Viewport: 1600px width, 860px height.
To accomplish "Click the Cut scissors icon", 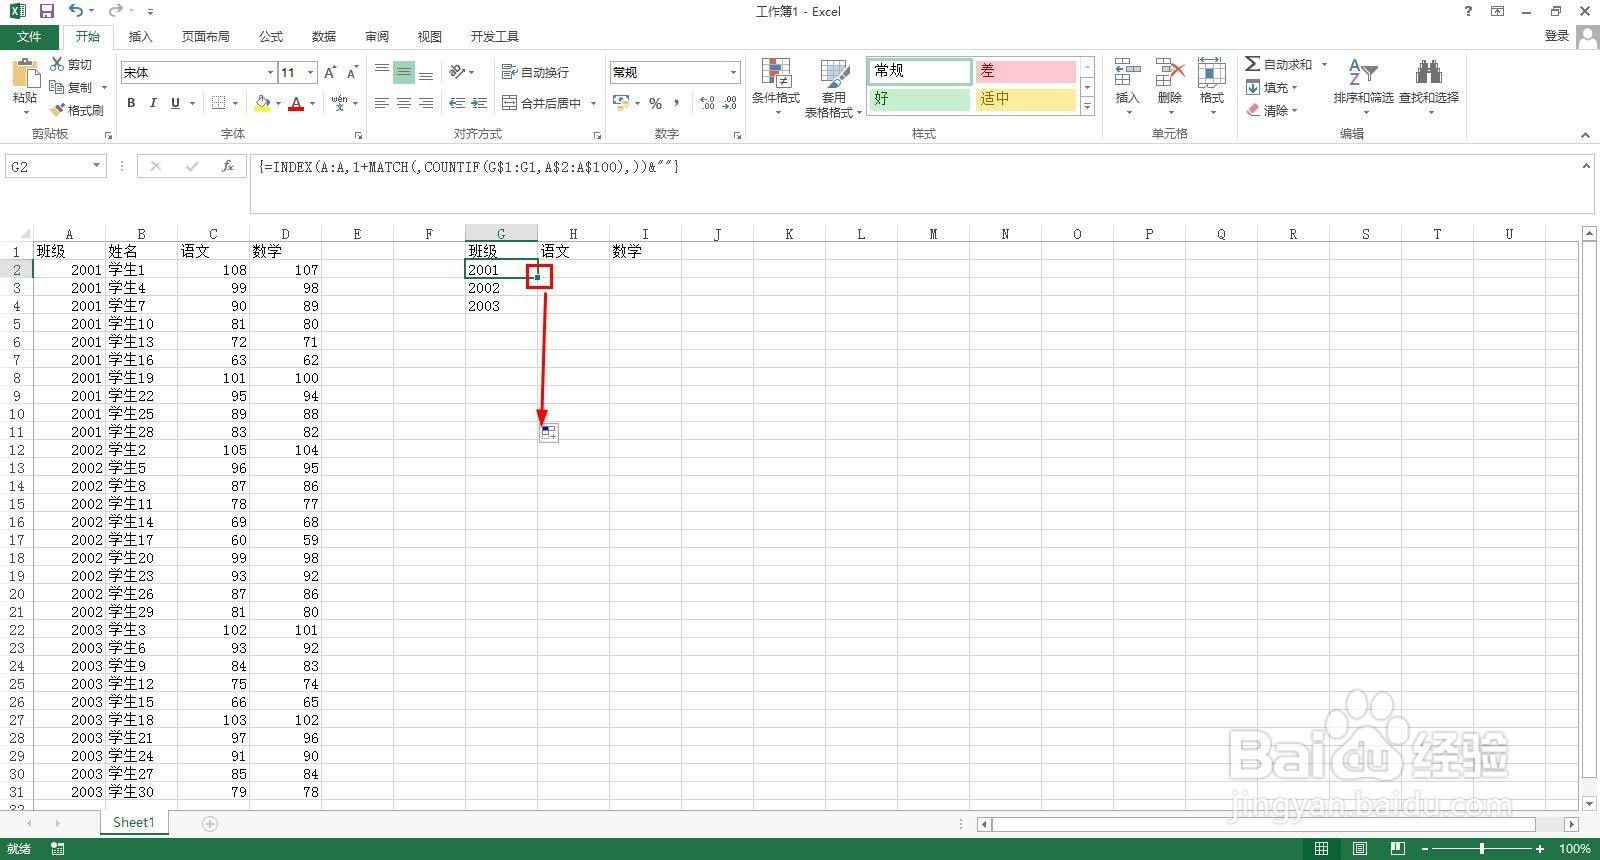I will pyautogui.click(x=57, y=64).
